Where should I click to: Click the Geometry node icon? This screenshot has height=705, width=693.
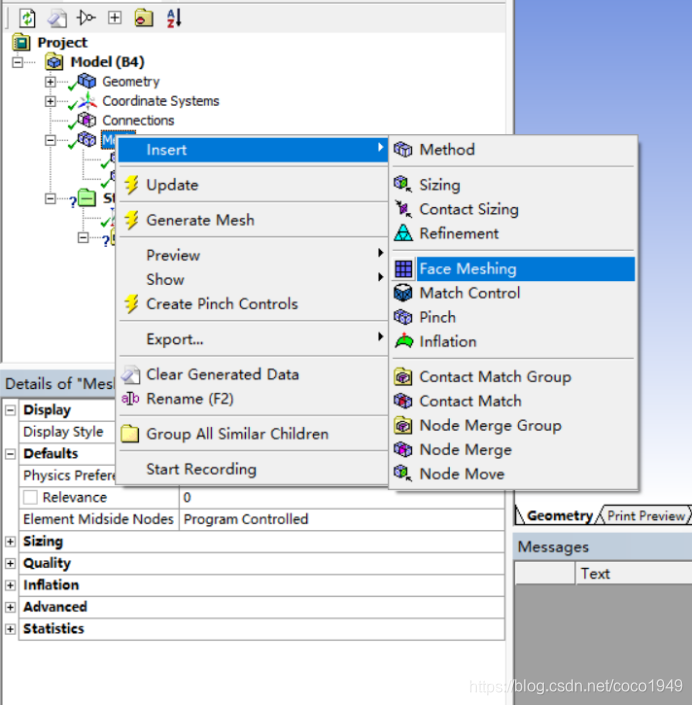click(87, 81)
